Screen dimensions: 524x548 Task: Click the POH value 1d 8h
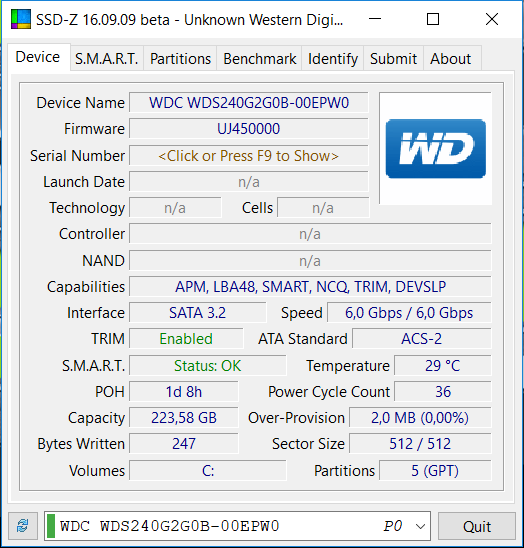184,392
